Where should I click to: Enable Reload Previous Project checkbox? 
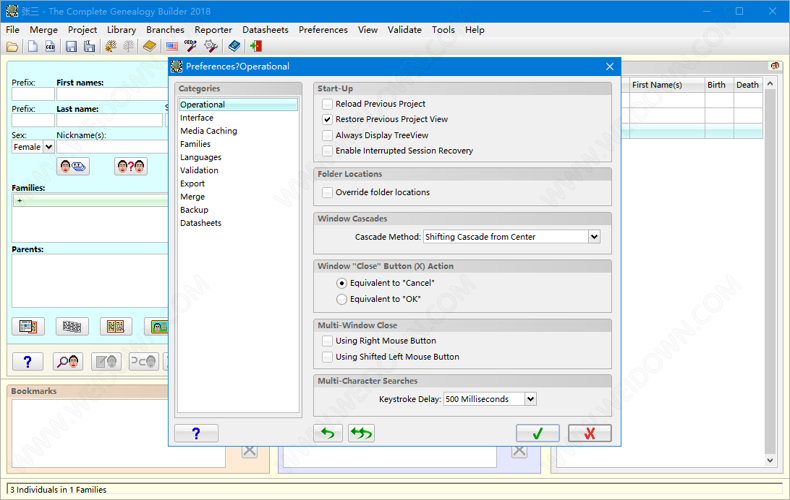(327, 104)
